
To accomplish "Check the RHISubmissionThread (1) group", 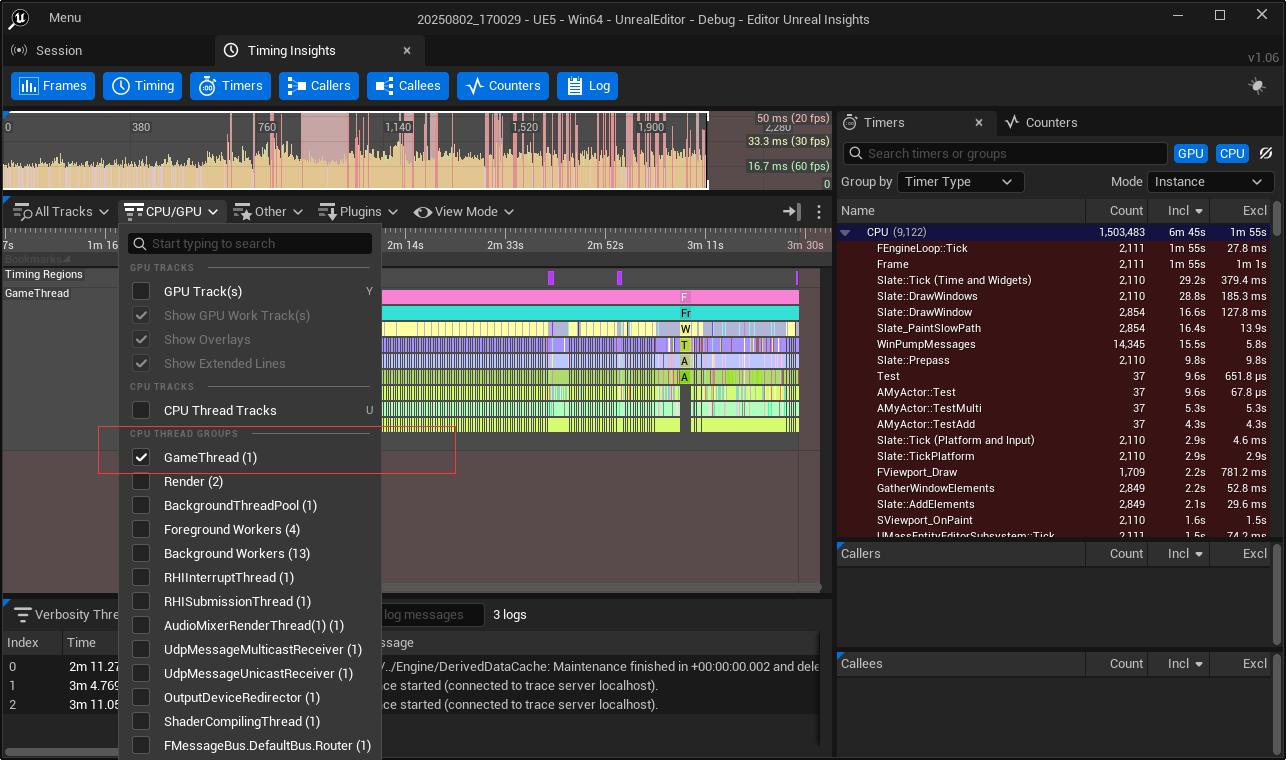I will (141, 602).
